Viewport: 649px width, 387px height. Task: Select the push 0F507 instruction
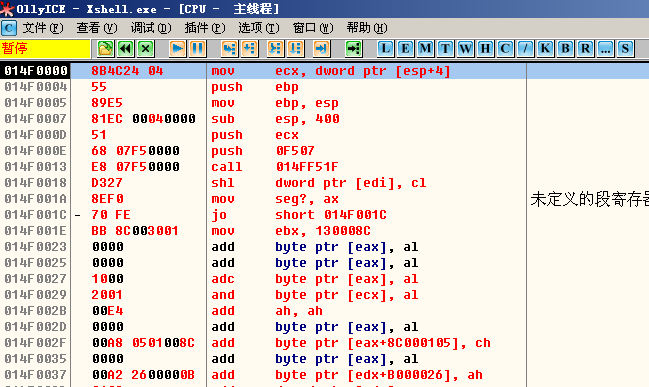(262, 151)
